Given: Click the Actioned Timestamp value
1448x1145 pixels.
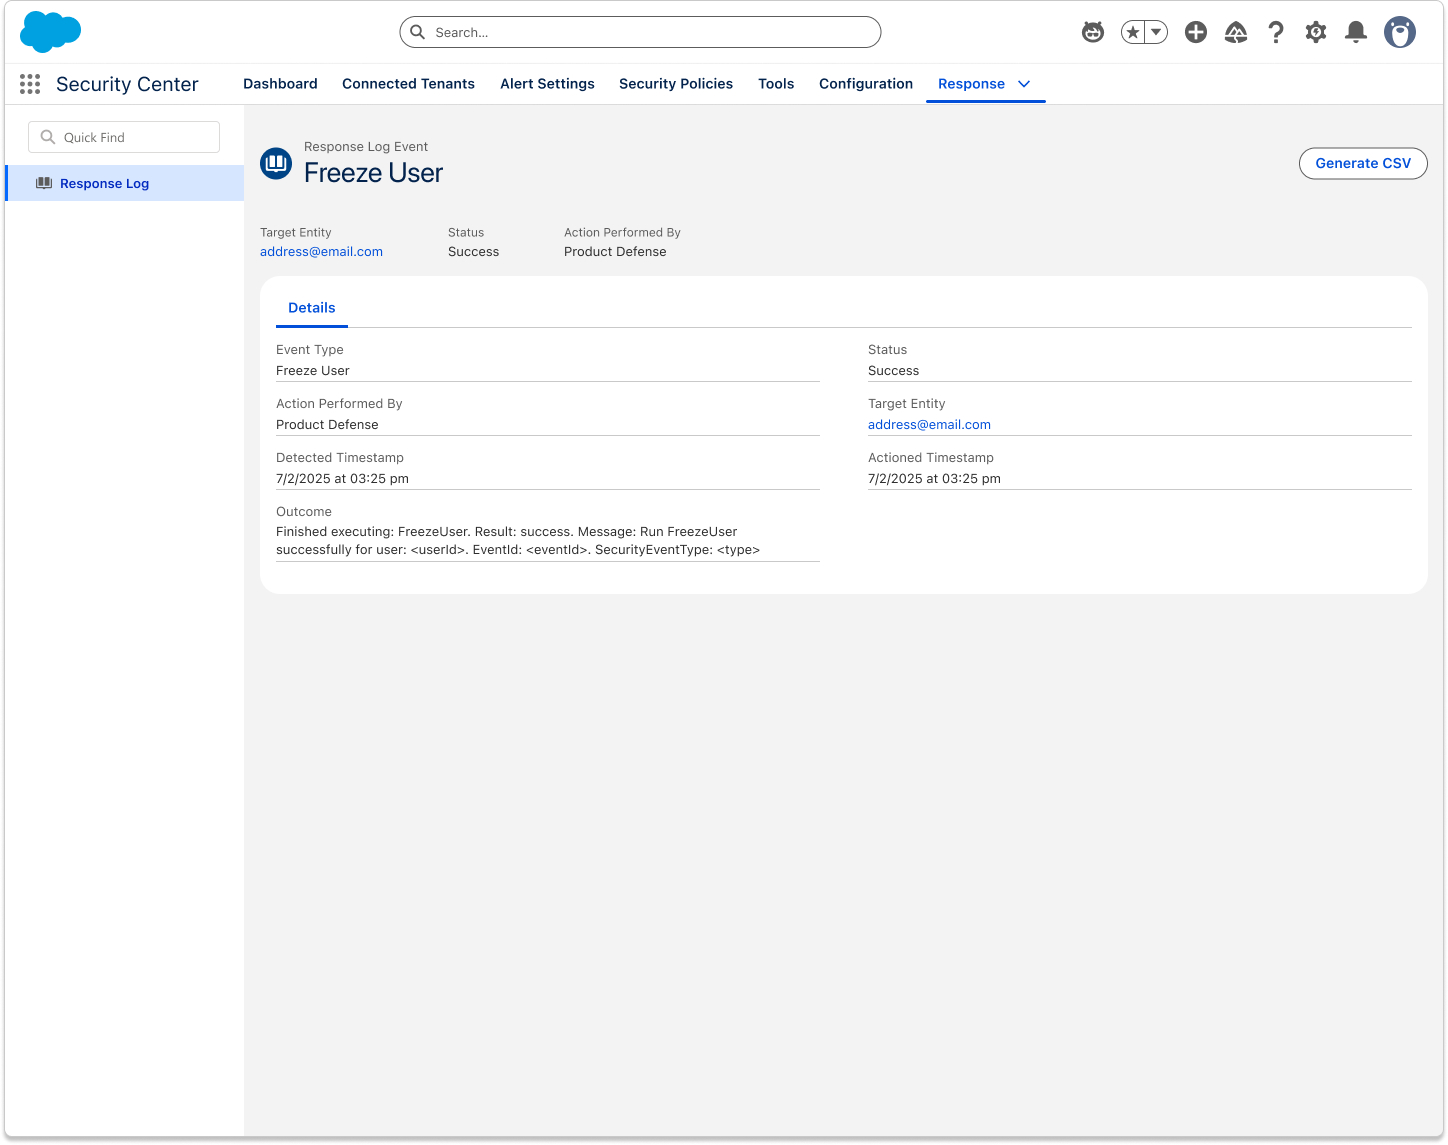Looking at the screenshot, I should click(934, 479).
